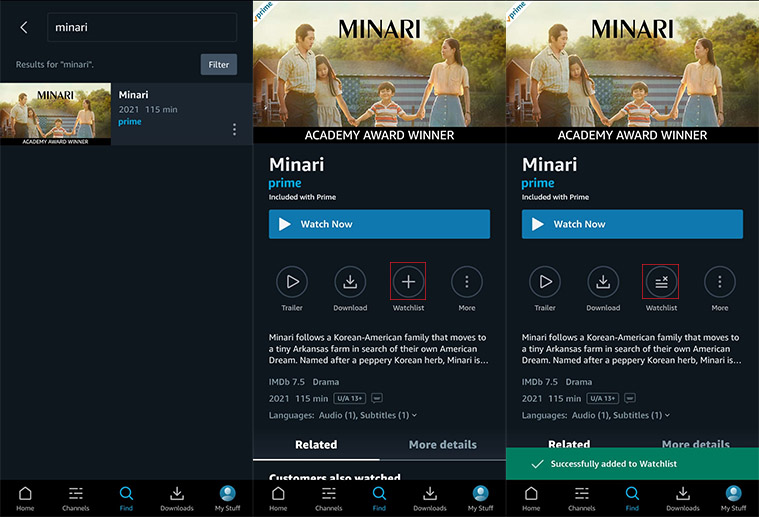Click Watch Now in the middle screen
Image resolution: width=759 pixels, height=517 pixels.
(380, 224)
